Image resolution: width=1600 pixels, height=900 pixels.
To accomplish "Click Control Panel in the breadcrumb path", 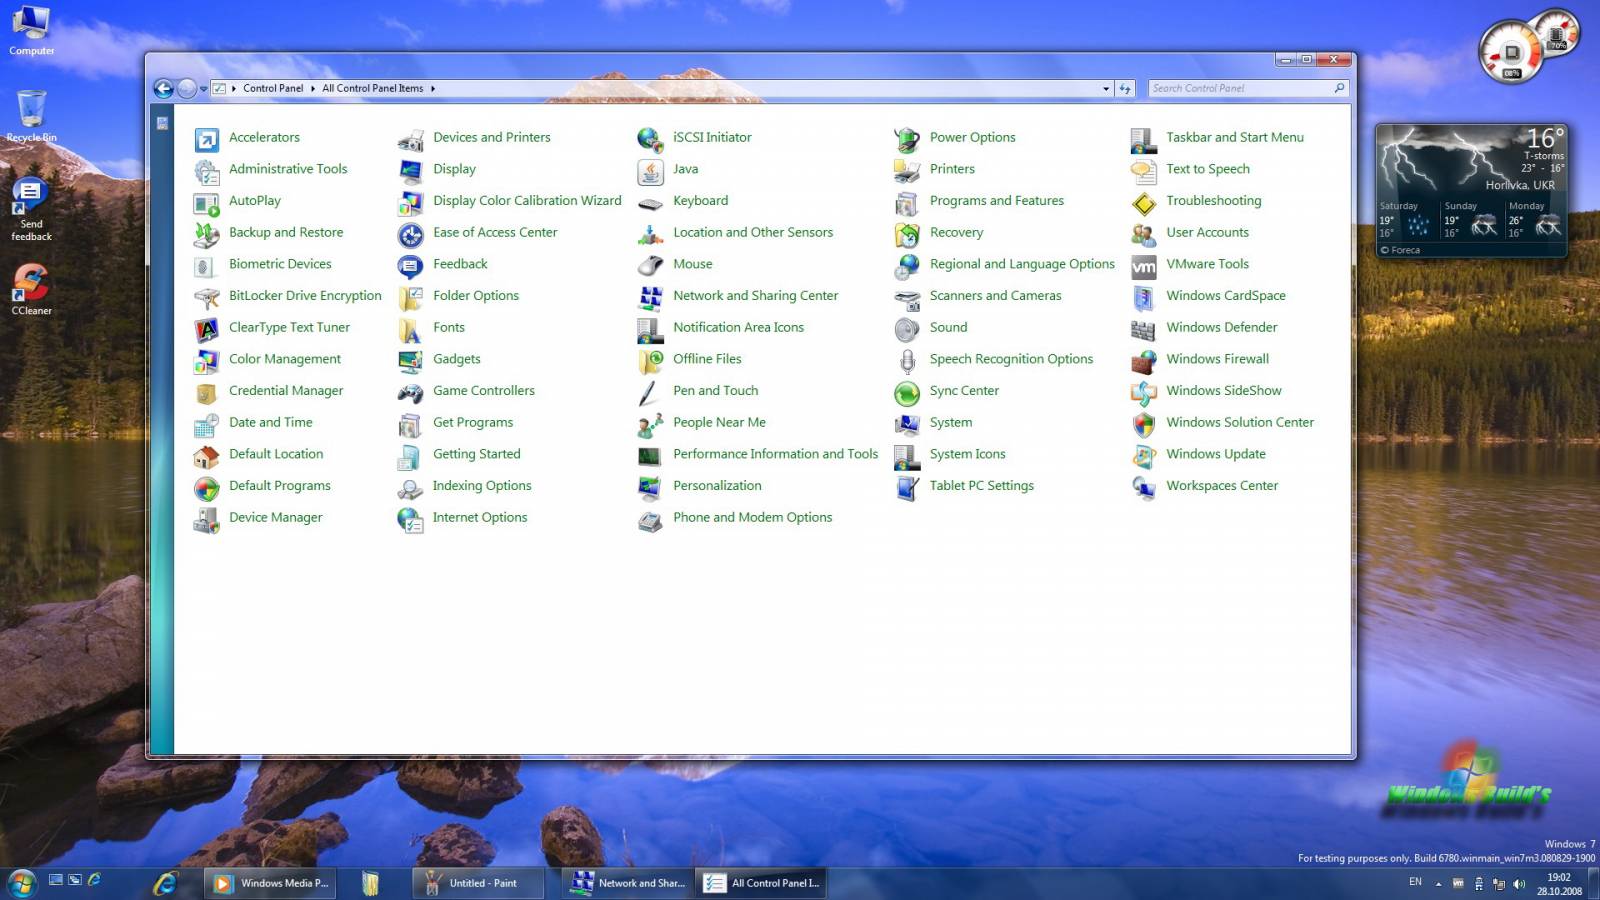I will (x=272, y=88).
